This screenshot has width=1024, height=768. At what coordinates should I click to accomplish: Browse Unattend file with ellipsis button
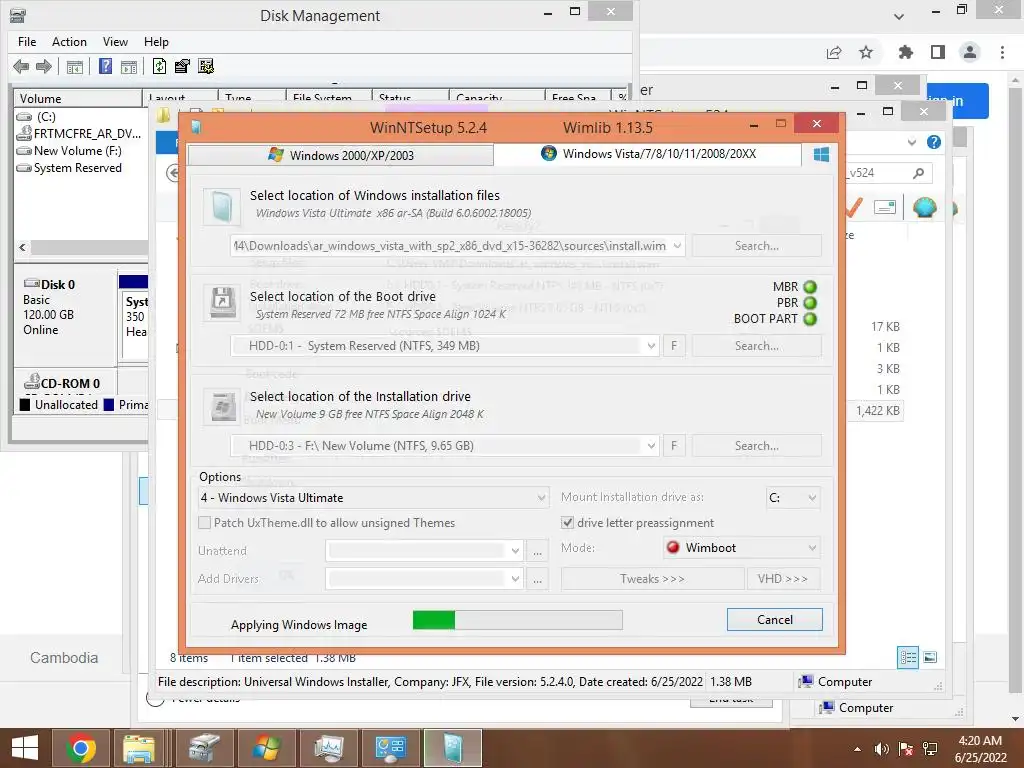pyautogui.click(x=537, y=551)
